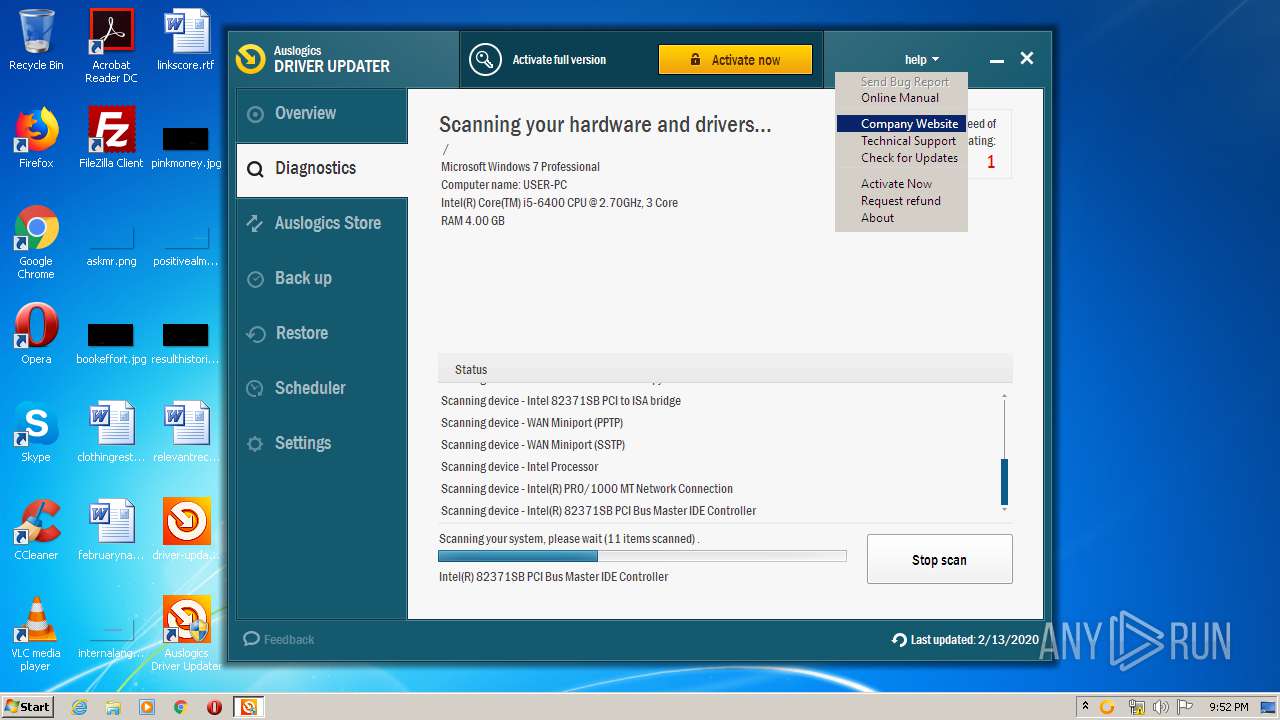This screenshot has width=1280, height=720.
Task: Select the driver-upda installer desktop icon
Action: tap(186, 530)
